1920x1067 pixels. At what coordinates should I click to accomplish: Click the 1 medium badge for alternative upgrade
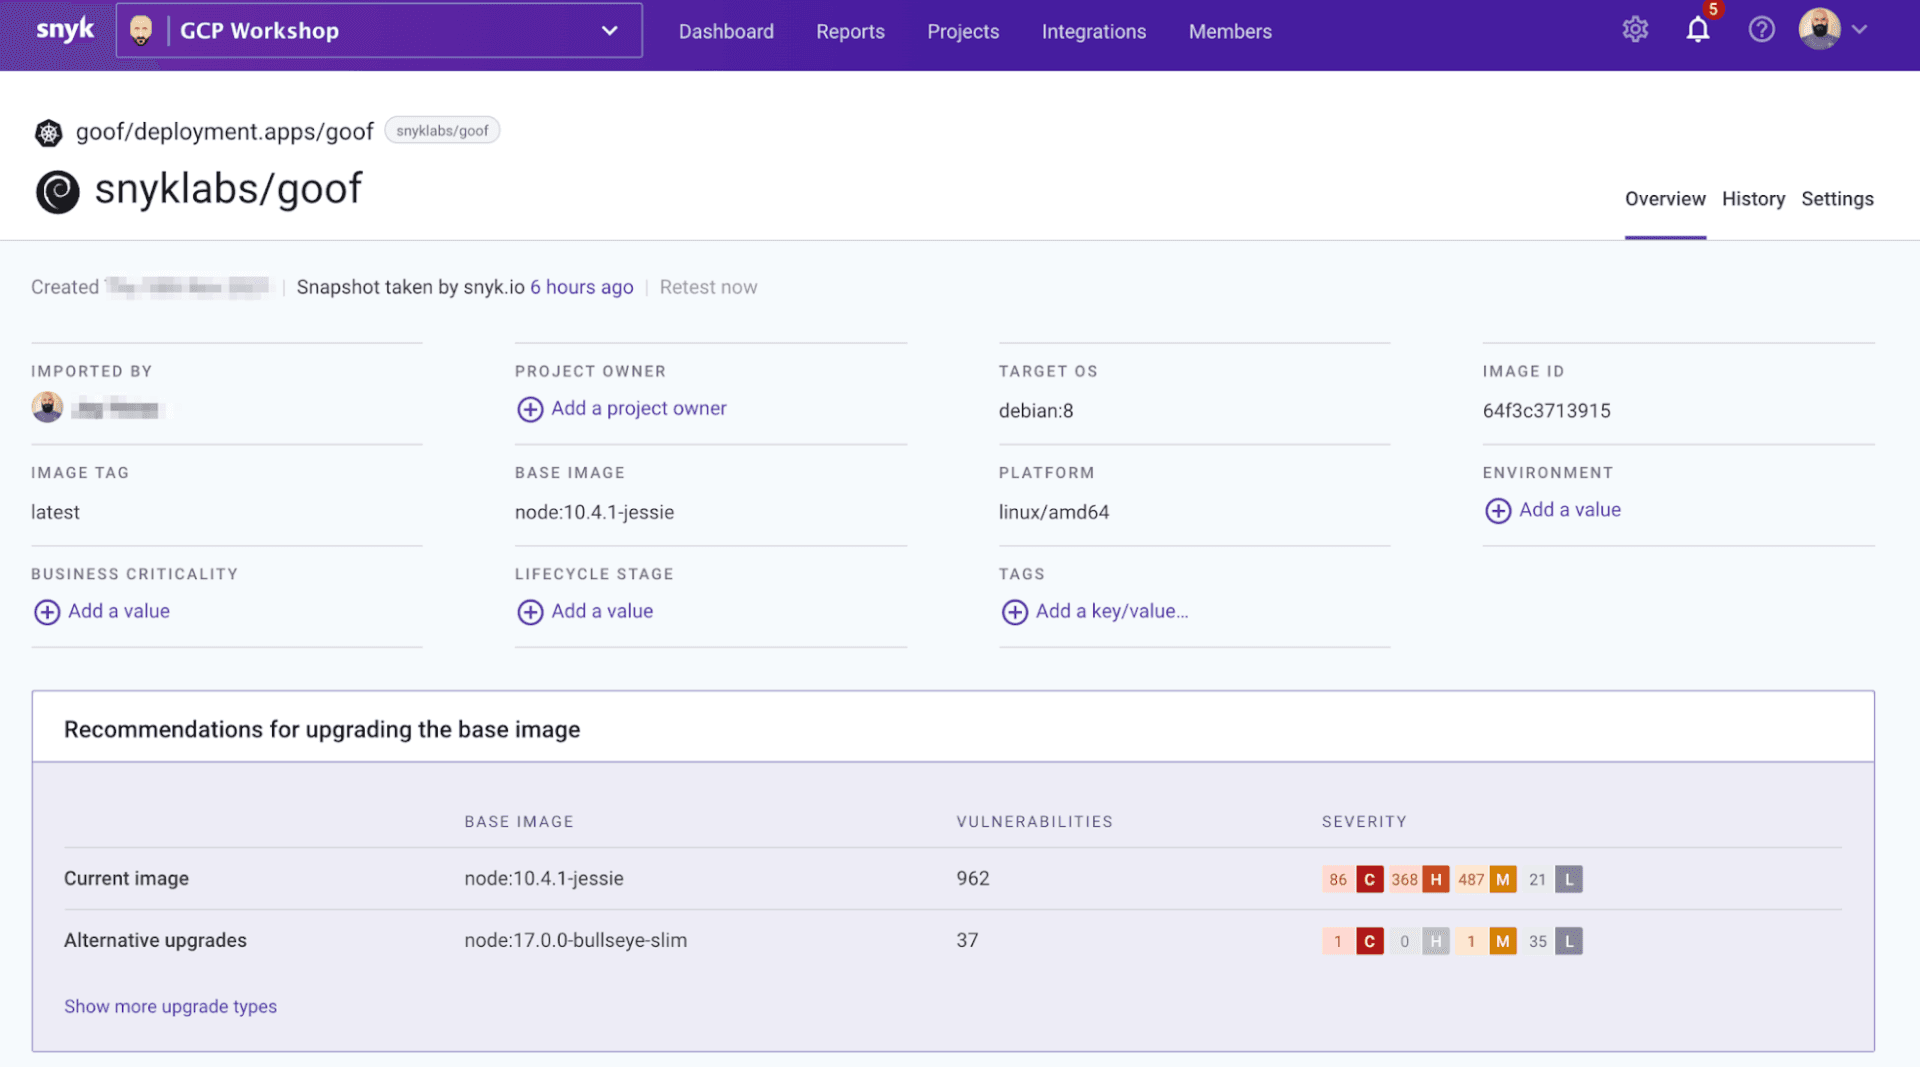(x=1486, y=941)
